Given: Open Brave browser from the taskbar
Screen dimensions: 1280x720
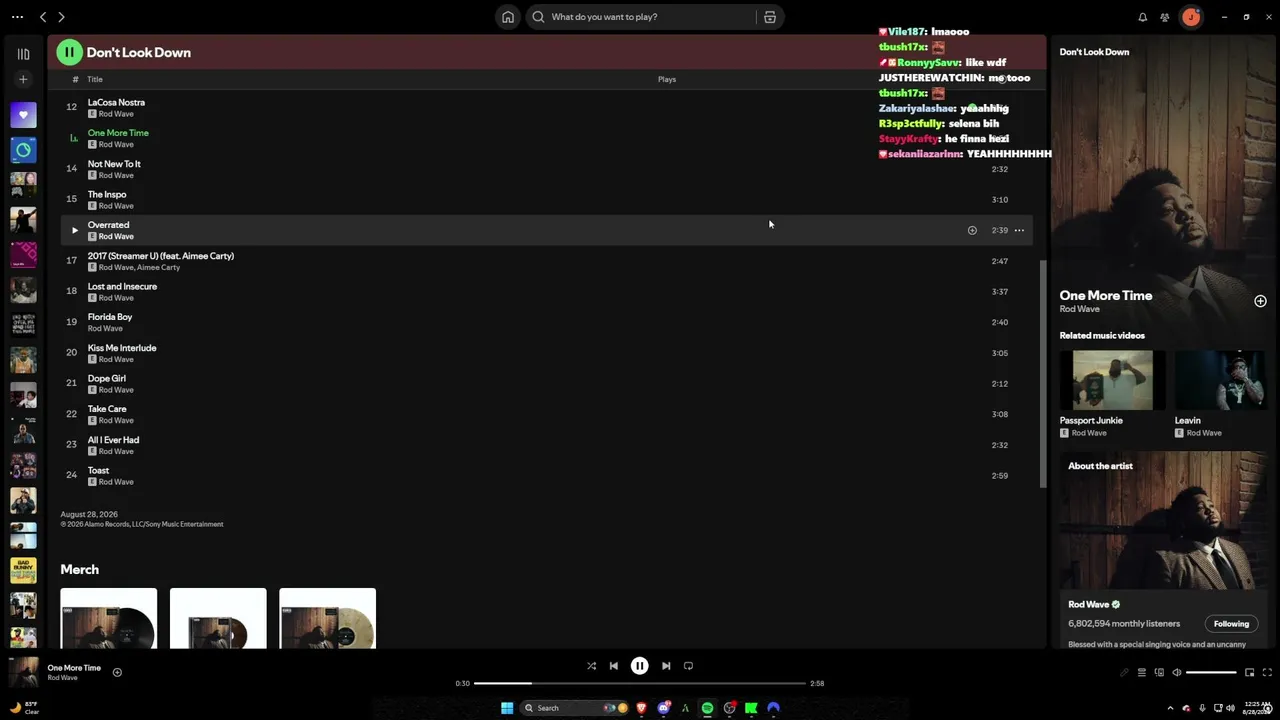Looking at the screenshot, I should (641, 708).
